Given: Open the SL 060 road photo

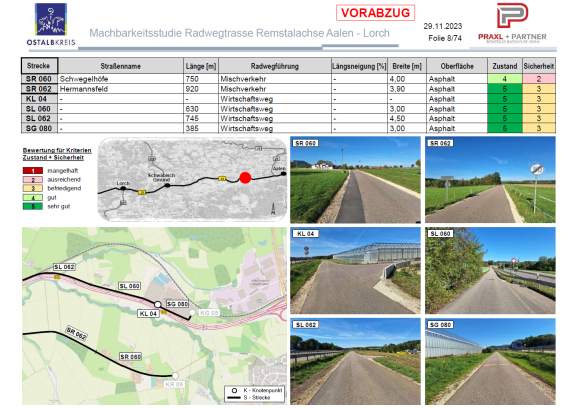Looking at the screenshot, I should pos(490,271).
